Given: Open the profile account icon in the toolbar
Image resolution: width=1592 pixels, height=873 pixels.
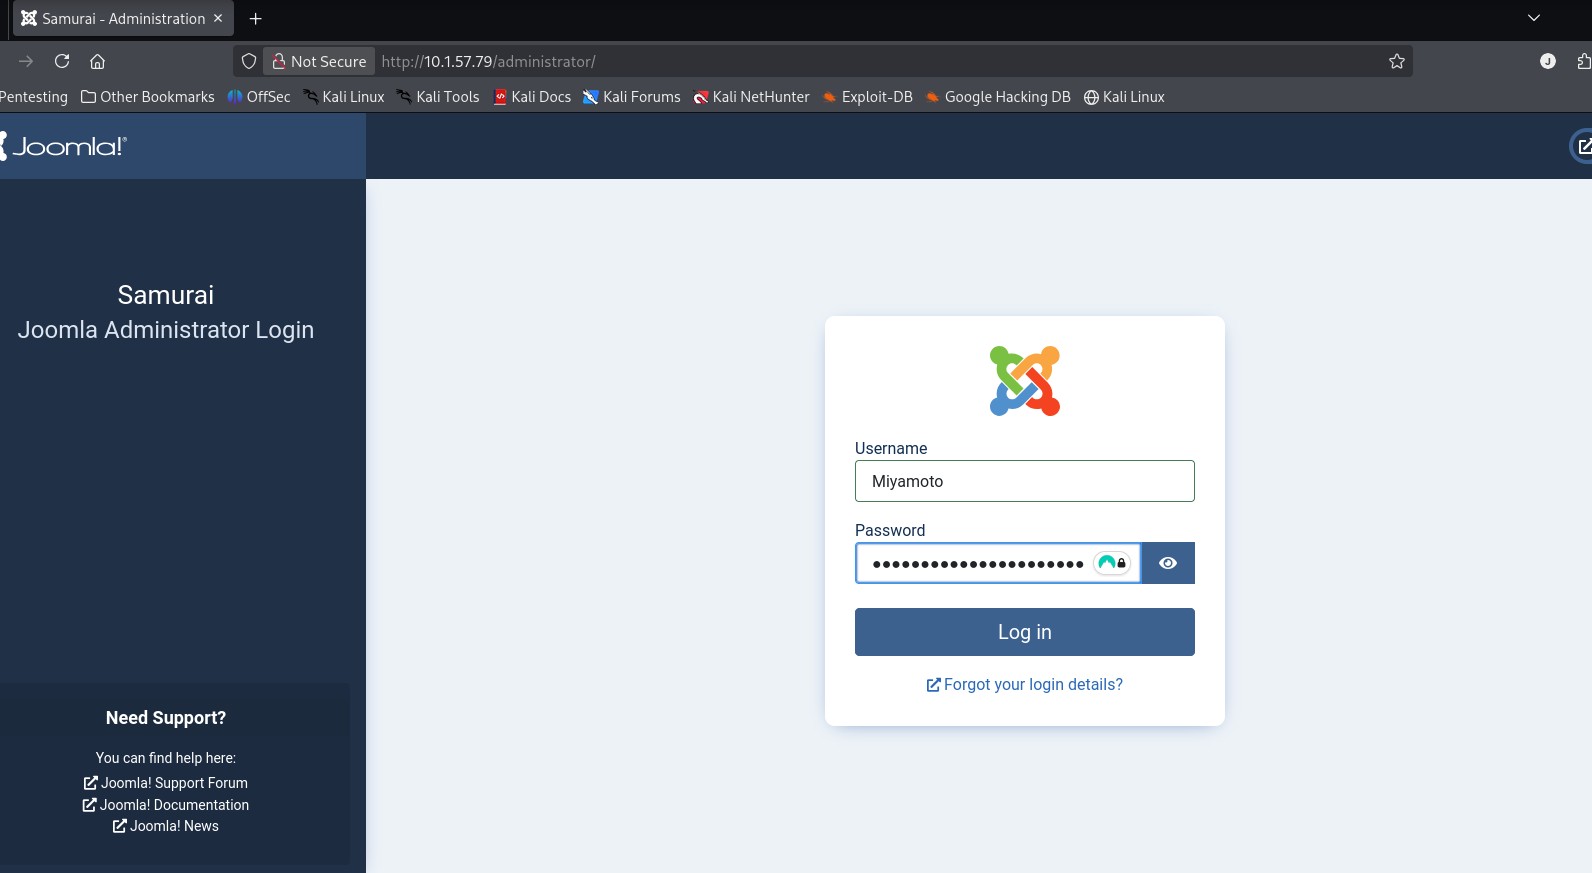Looking at the screenshot, I should coord(1547,61).
